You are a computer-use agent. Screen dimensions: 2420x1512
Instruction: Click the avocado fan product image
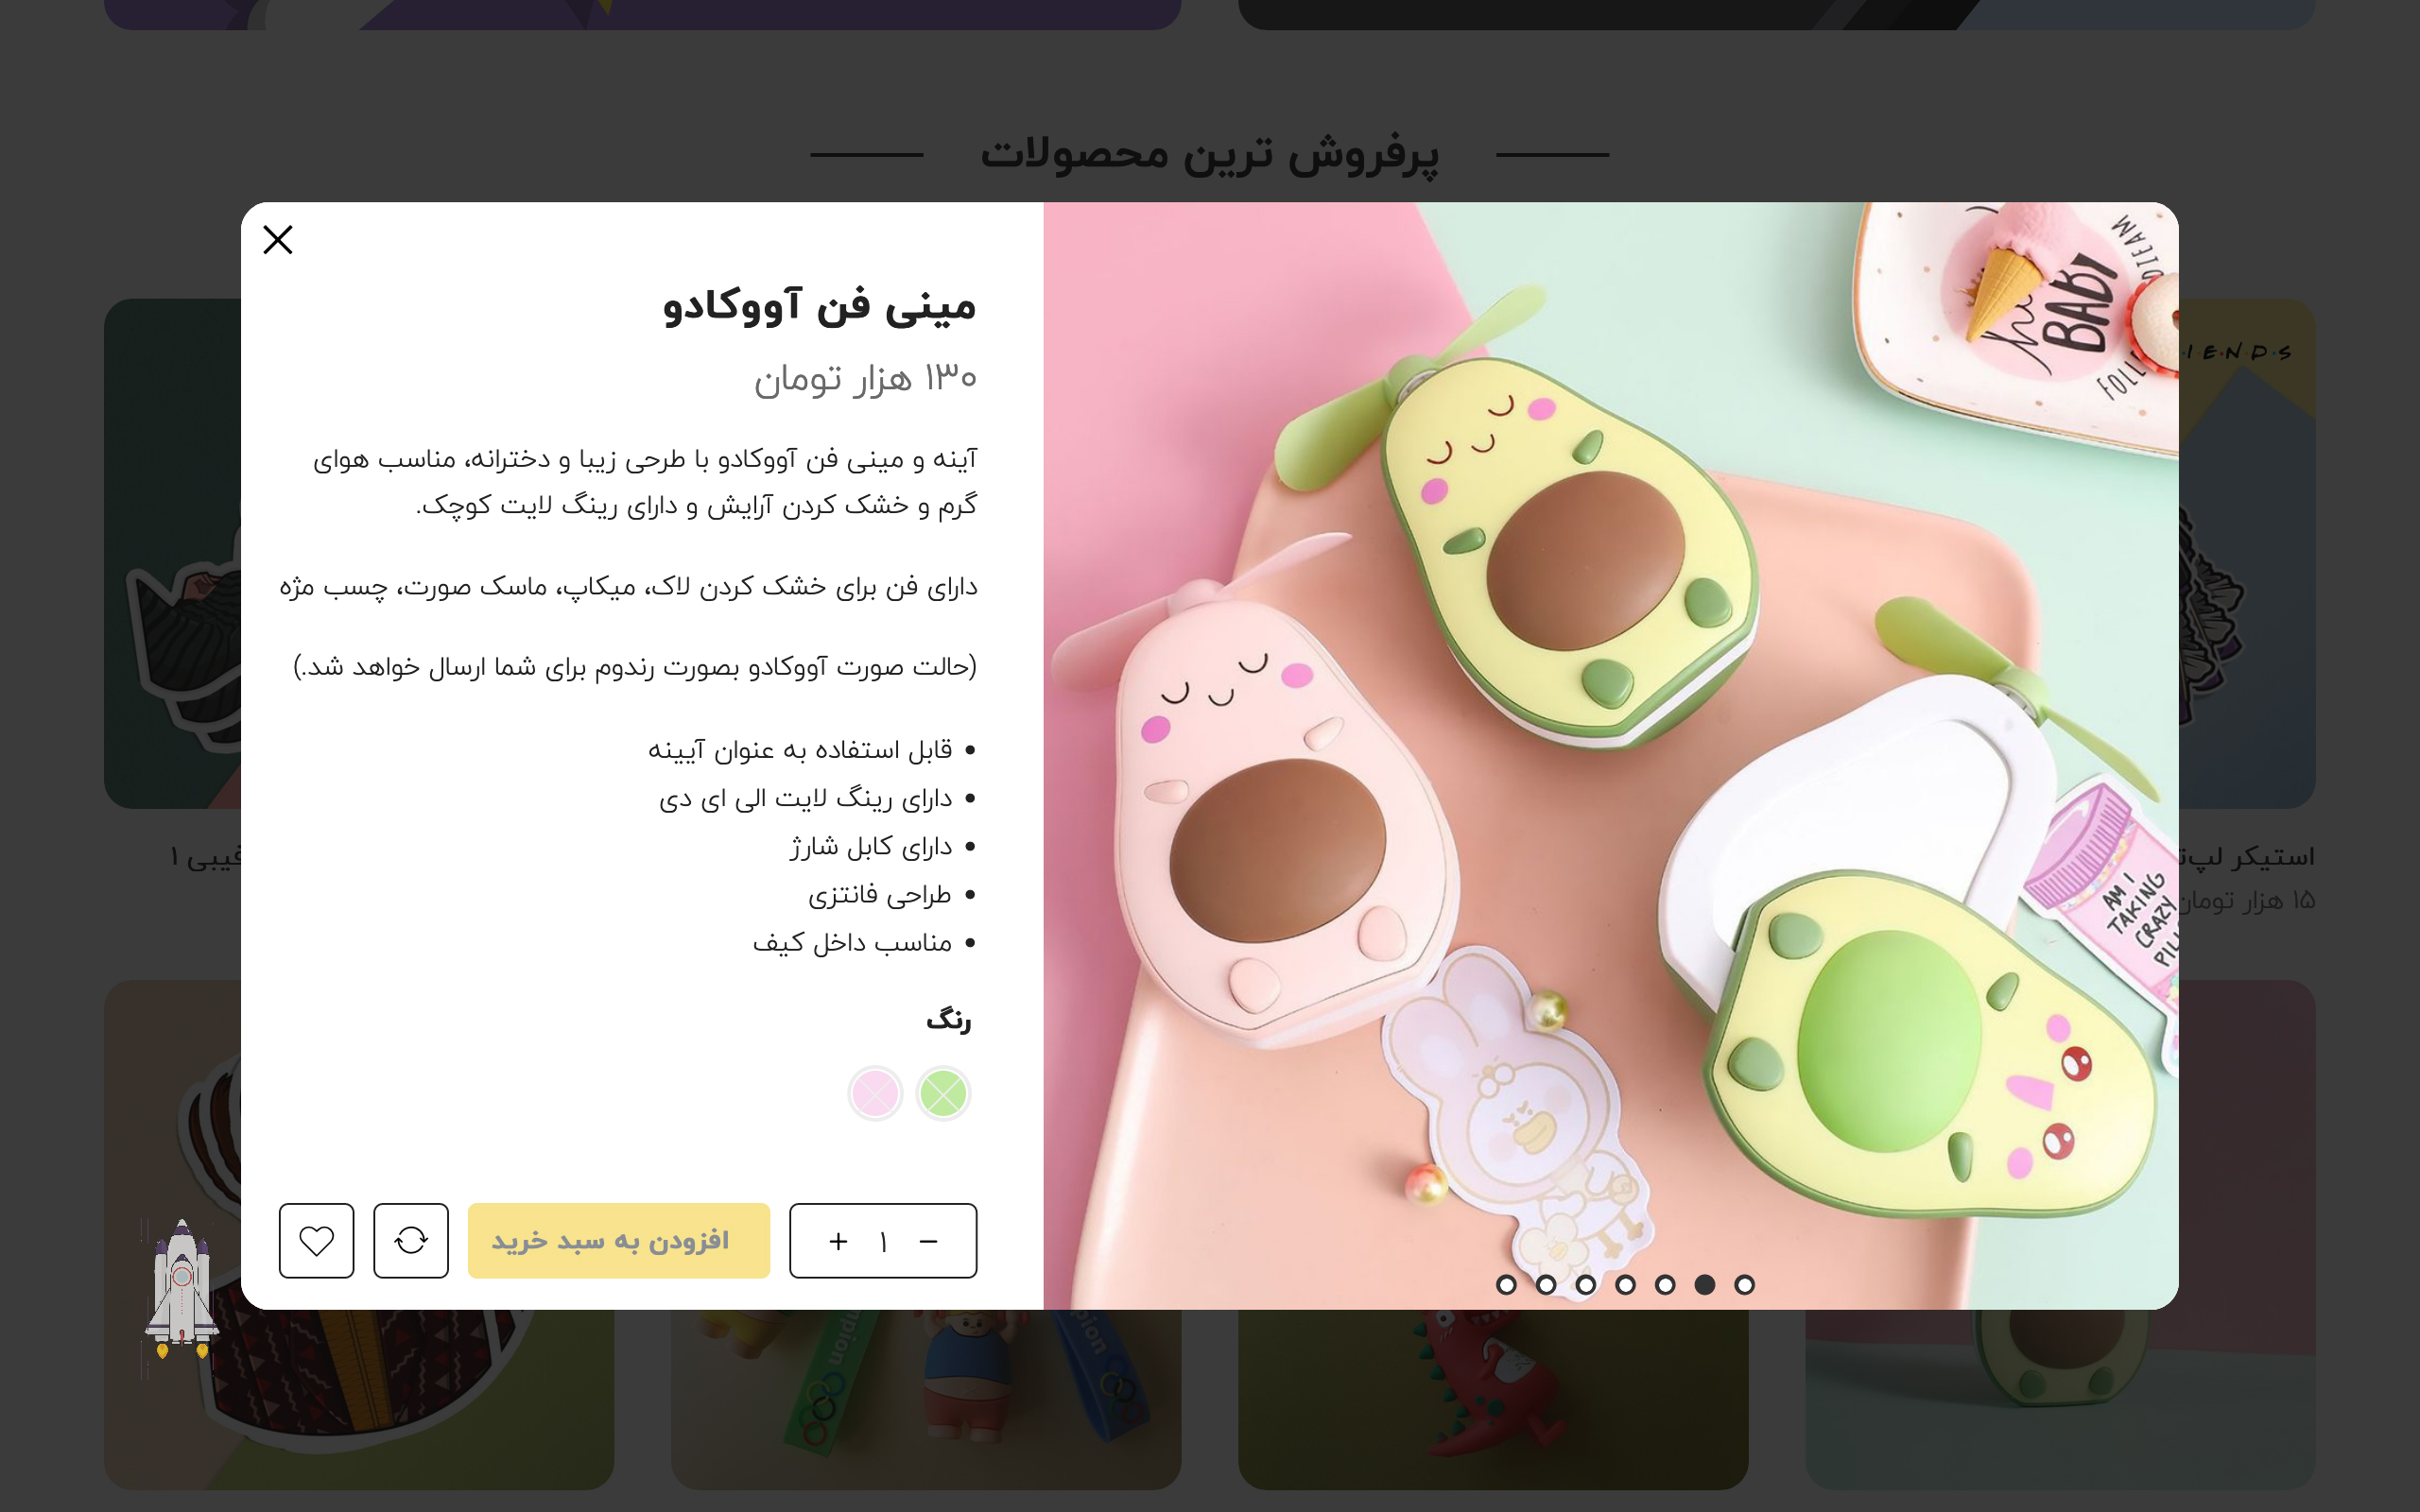click(x=1610, y=756)
